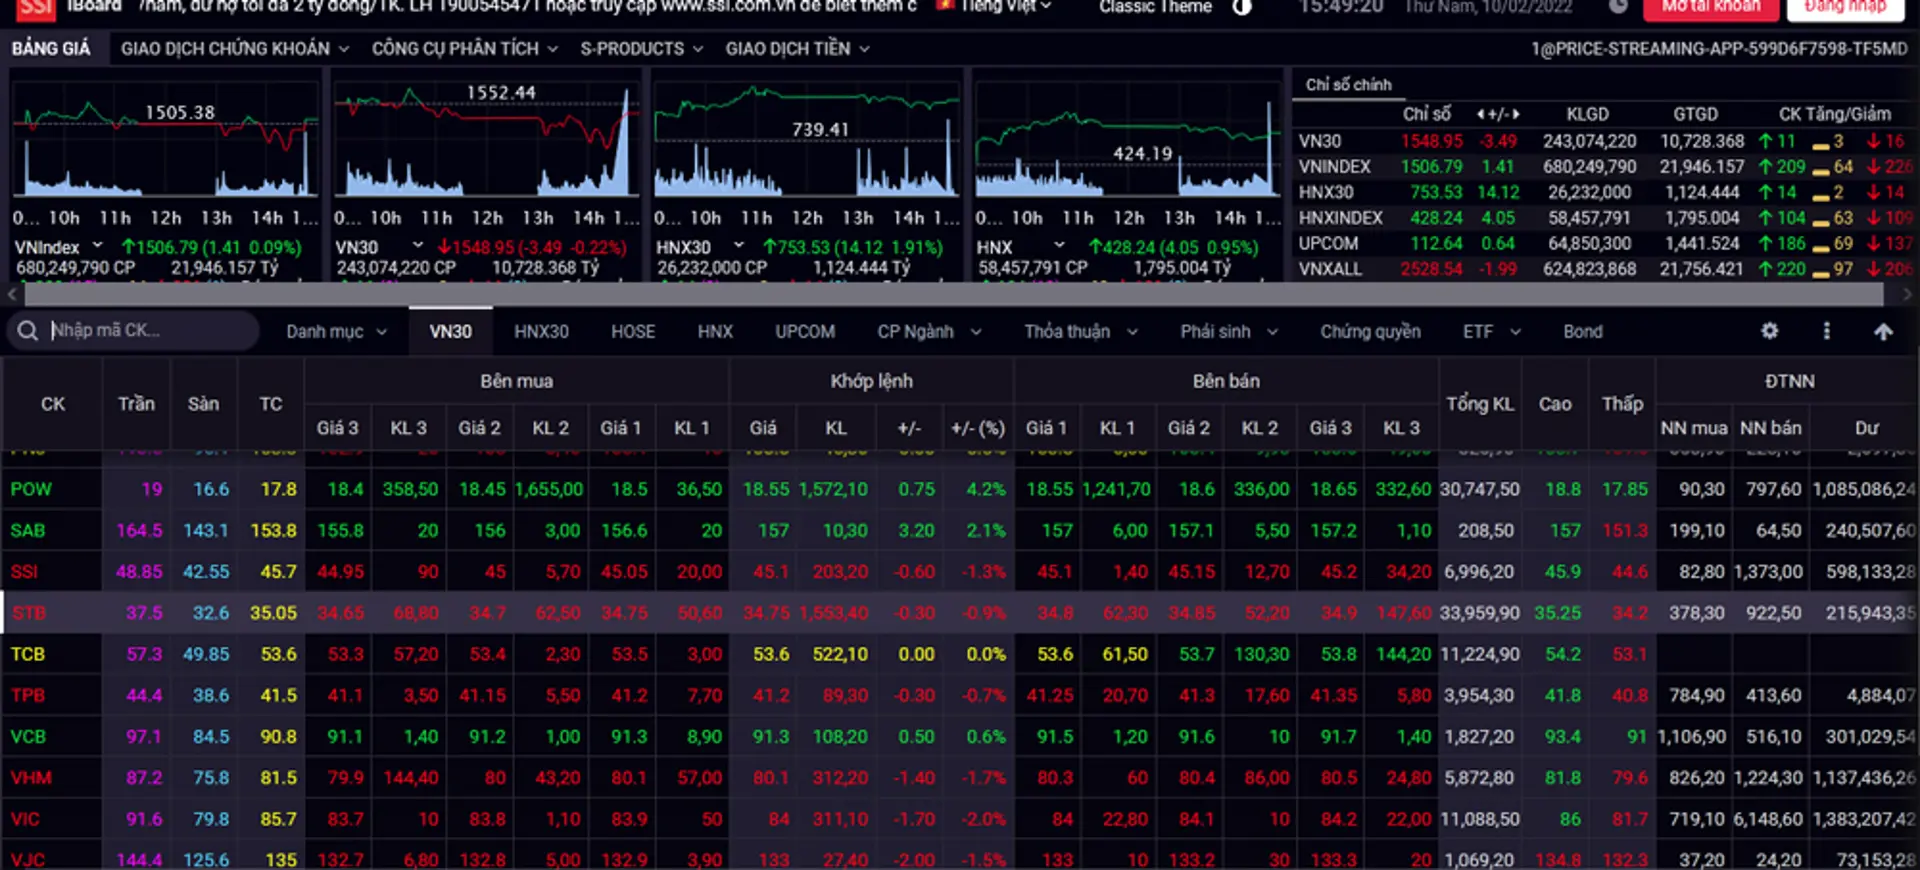Screen dimensions: 1920x870
Task: Switch to the UPCOM board tab
Action: [x=805, y=331]
